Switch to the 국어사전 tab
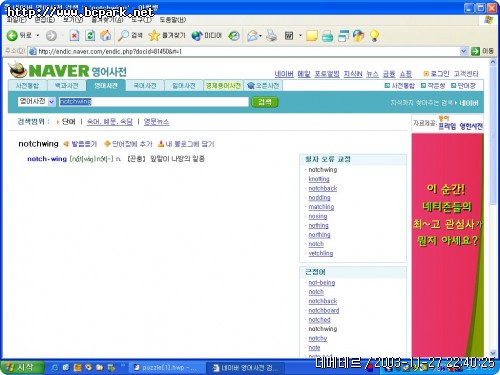The image size is (500, 375). tap(145, 86)
